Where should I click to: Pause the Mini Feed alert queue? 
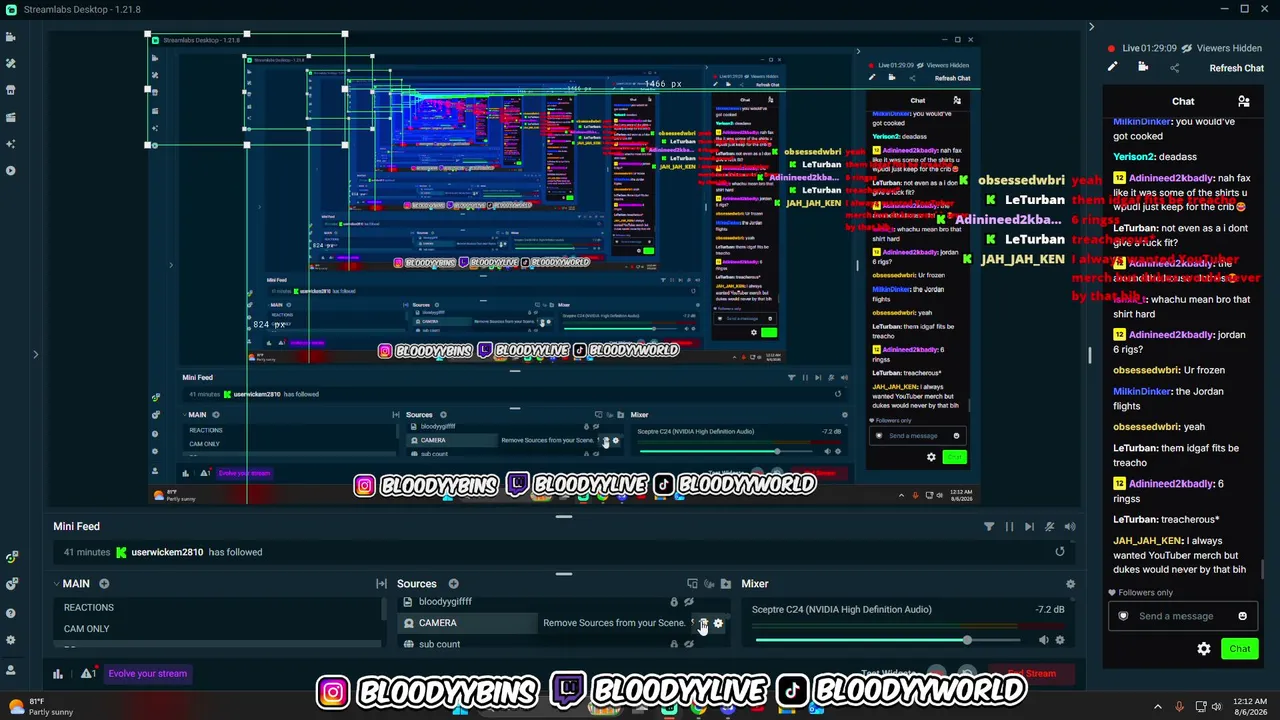[x=1009, y=527]
